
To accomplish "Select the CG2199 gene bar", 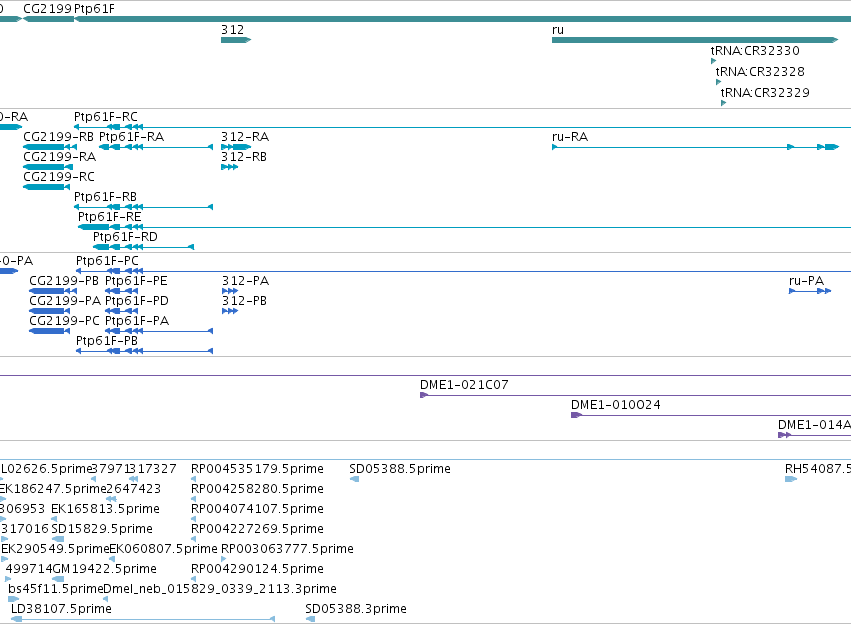I will (49, 19).
